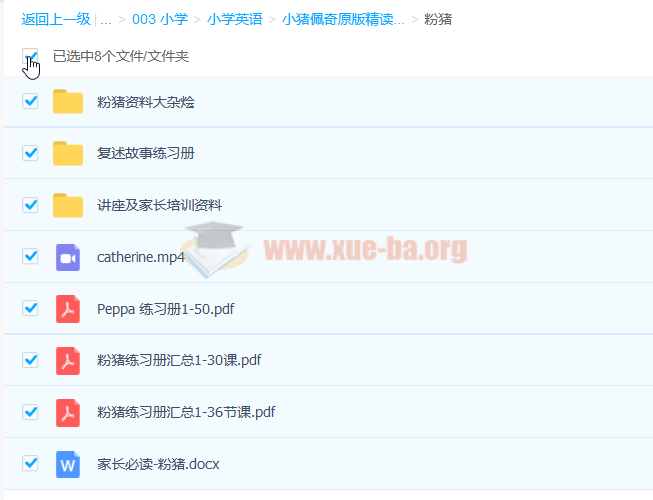Screen dimensions: 653x500
Task: Uncheck the 家长必读-粉猪.docx checkbox
Action: pos(30,464)
